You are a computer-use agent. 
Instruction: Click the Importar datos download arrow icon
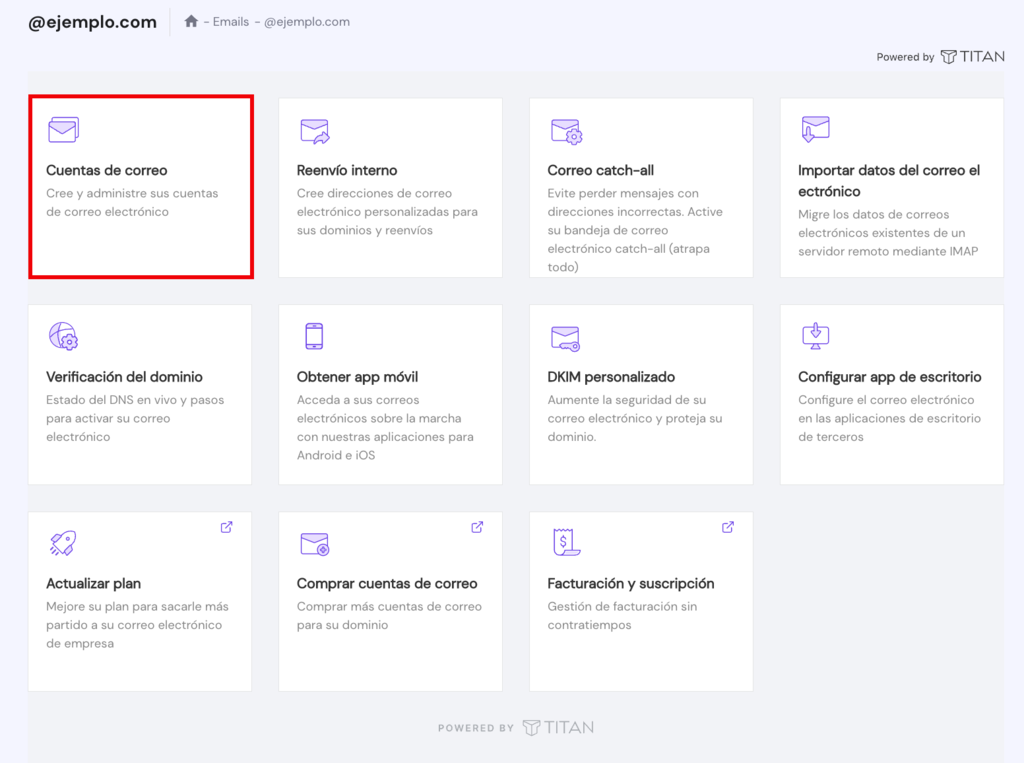click(815, 129)
